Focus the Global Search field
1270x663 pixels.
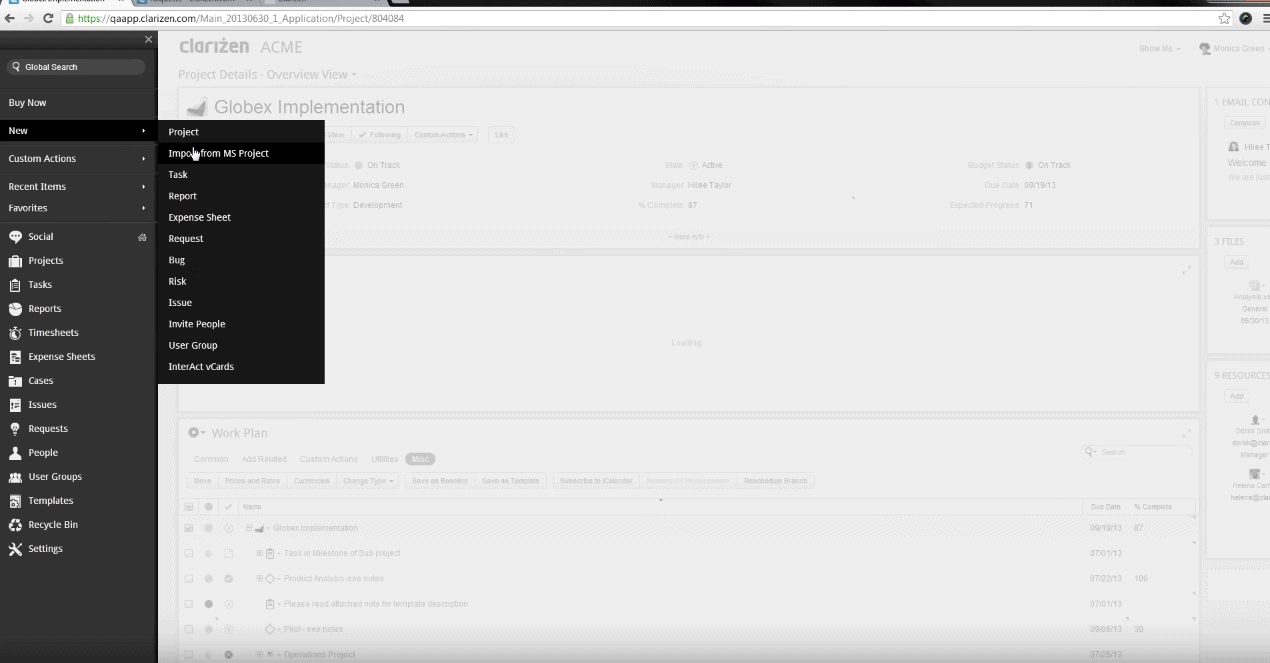(76, 67)
